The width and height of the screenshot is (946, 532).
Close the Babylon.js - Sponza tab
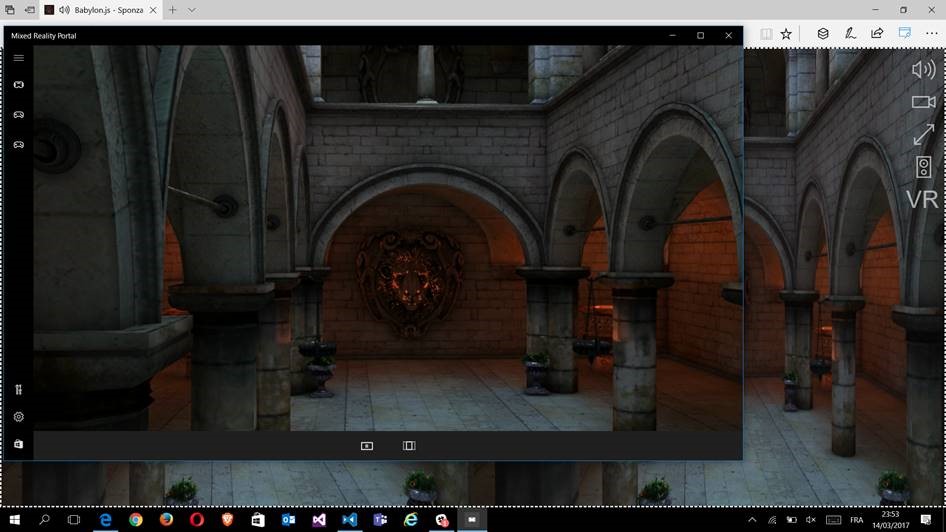(x=153, y=10)
